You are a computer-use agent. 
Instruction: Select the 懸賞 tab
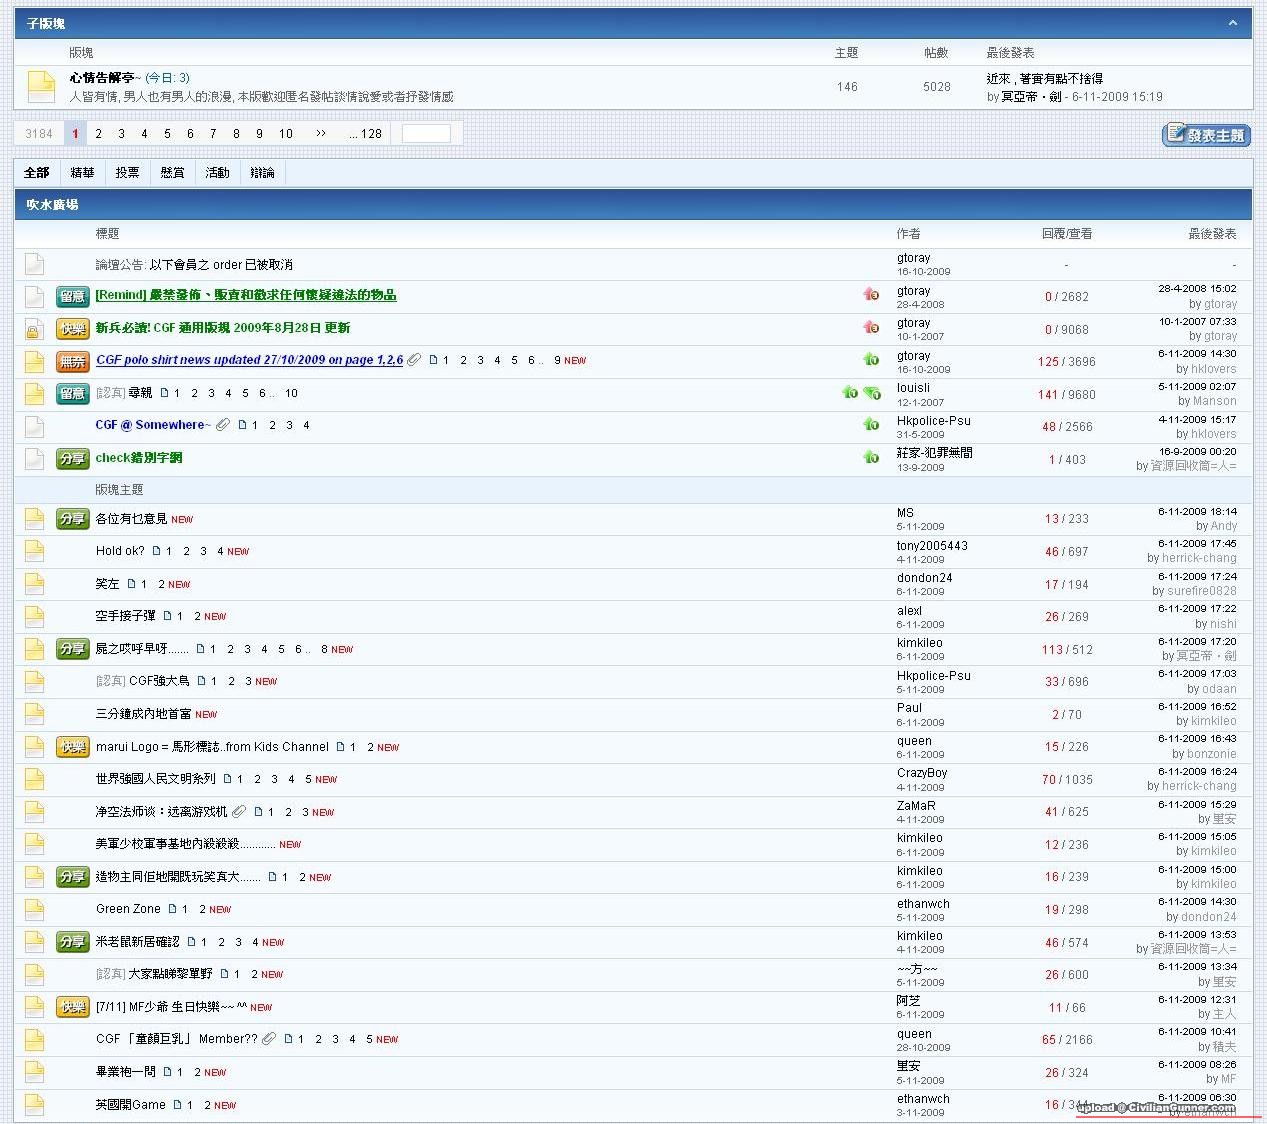[x=172, y=173]
